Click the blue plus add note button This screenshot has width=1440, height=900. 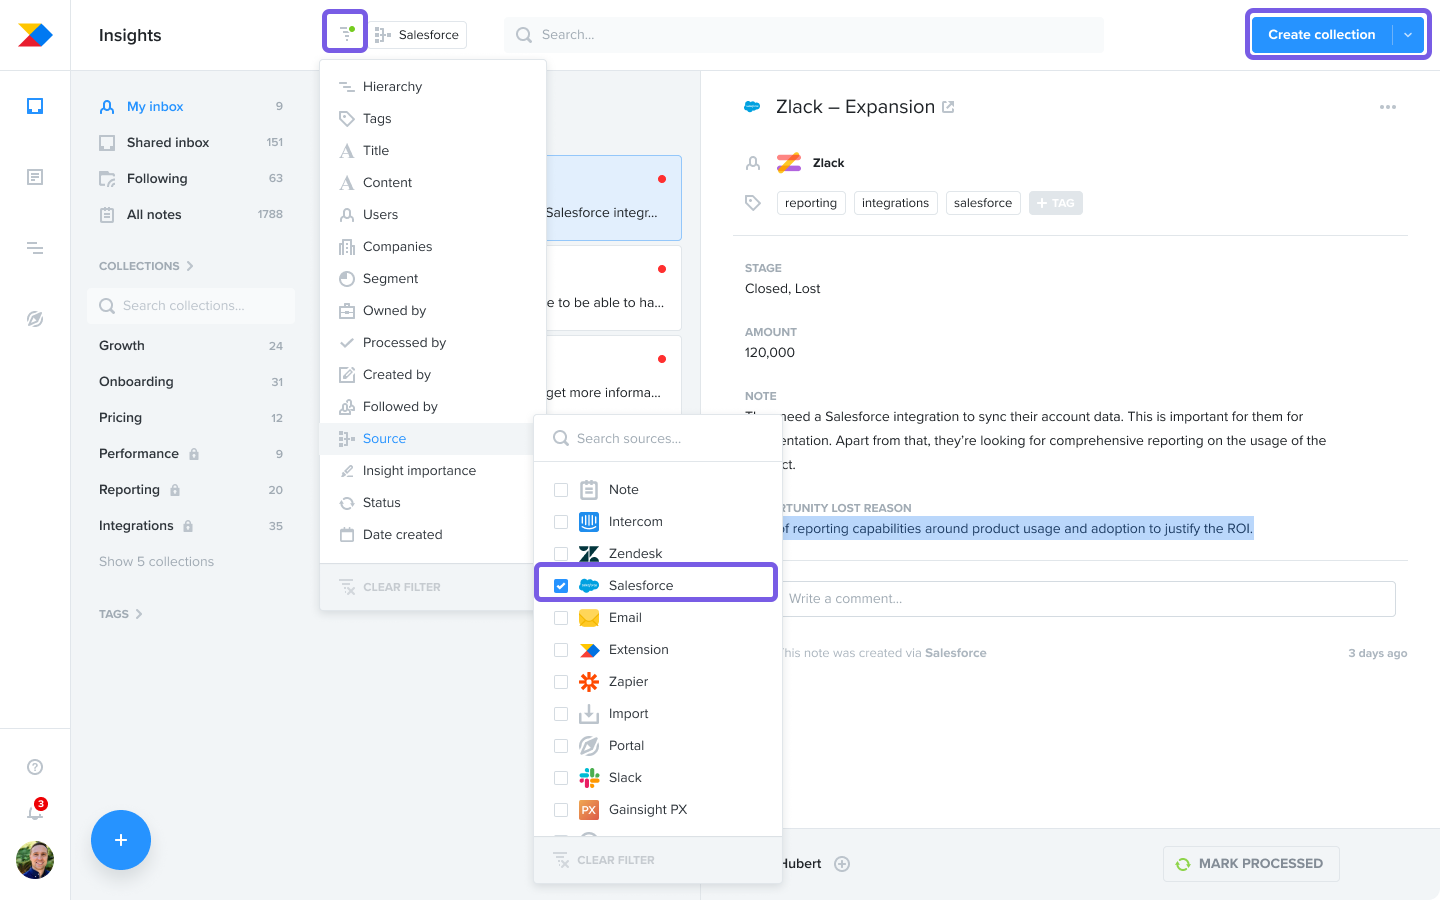coord(121,840)
